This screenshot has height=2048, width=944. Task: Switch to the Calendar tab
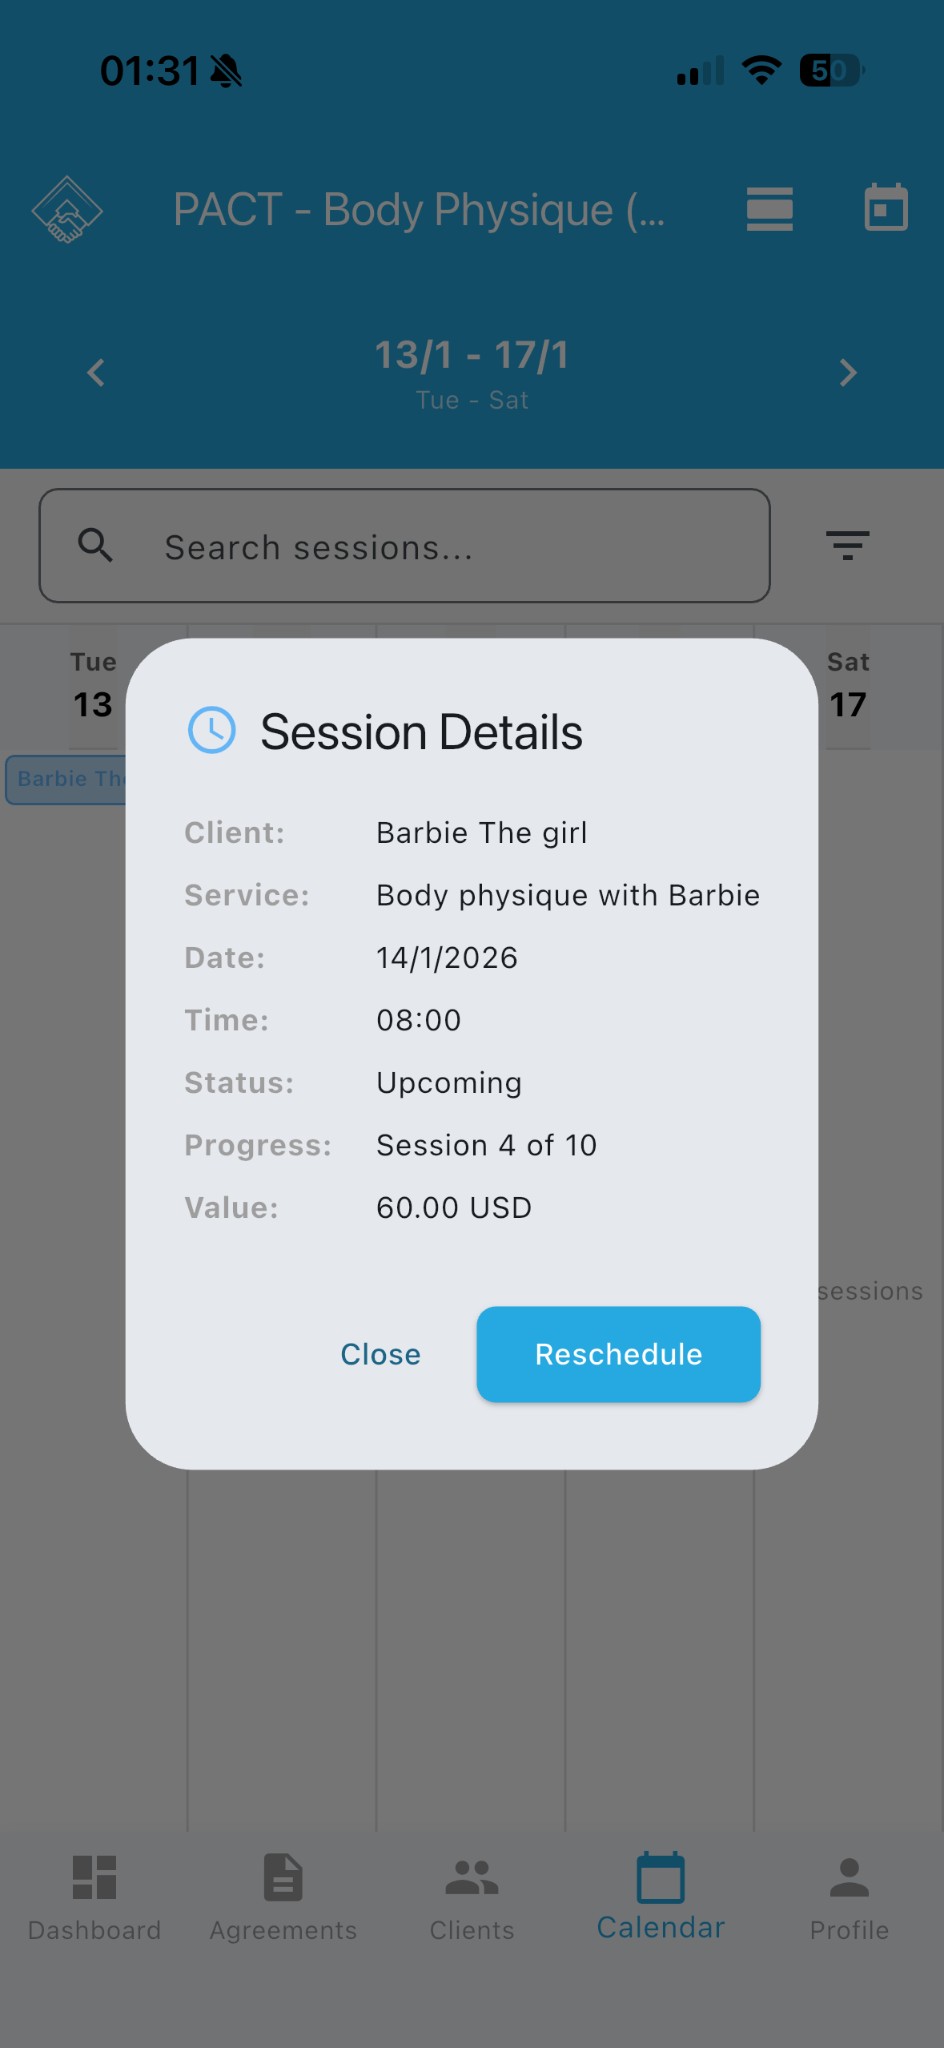pos(660,1895)
